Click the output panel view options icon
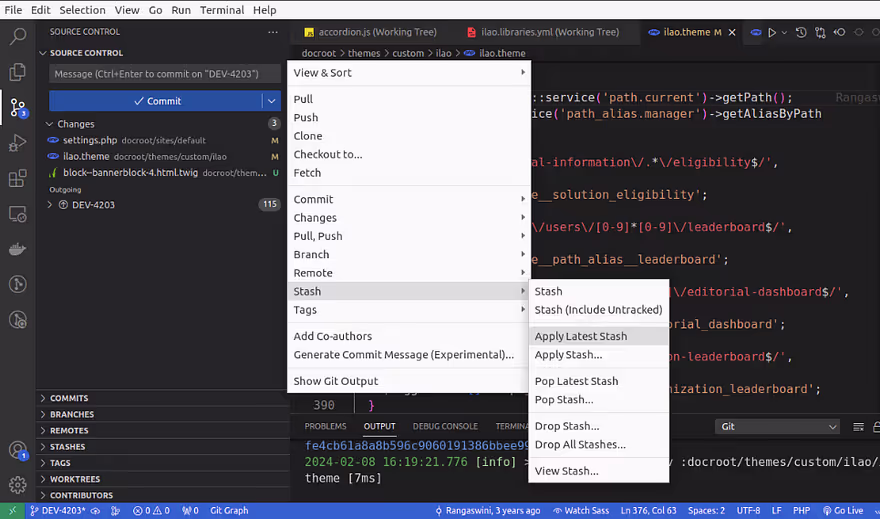Screen dimensions: 880x519 858,427
